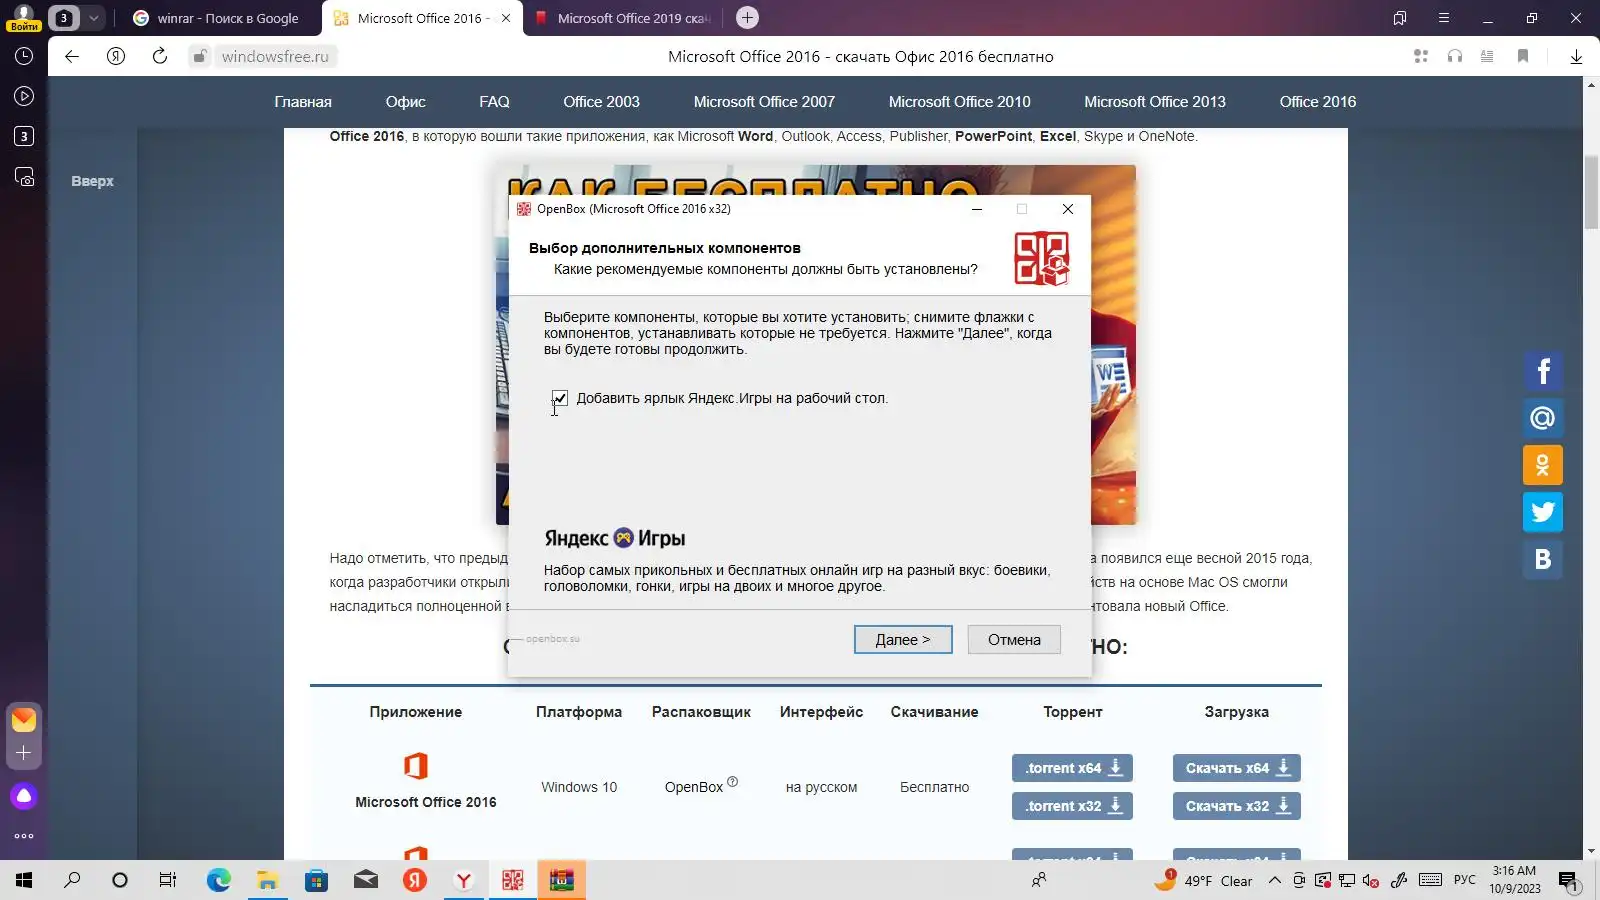
Task: Open the Alice assistant icon in sidebar
Action: coord(24,796)
